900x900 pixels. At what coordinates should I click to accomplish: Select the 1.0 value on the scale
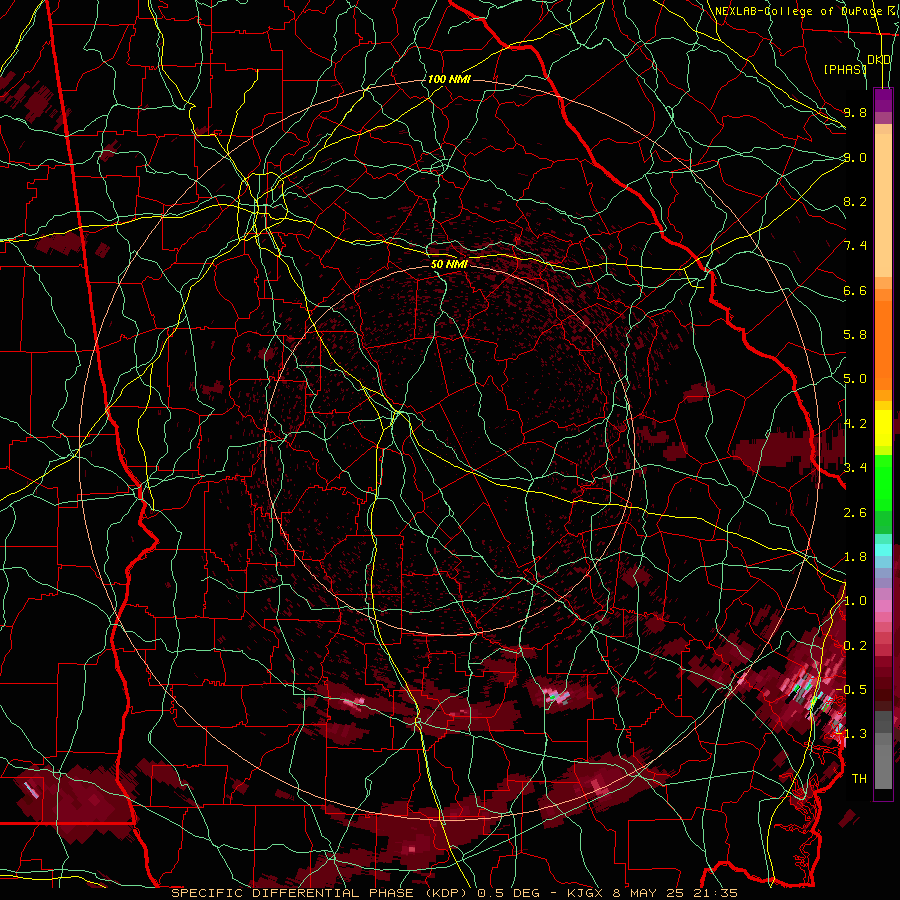(x=855, y=601)
